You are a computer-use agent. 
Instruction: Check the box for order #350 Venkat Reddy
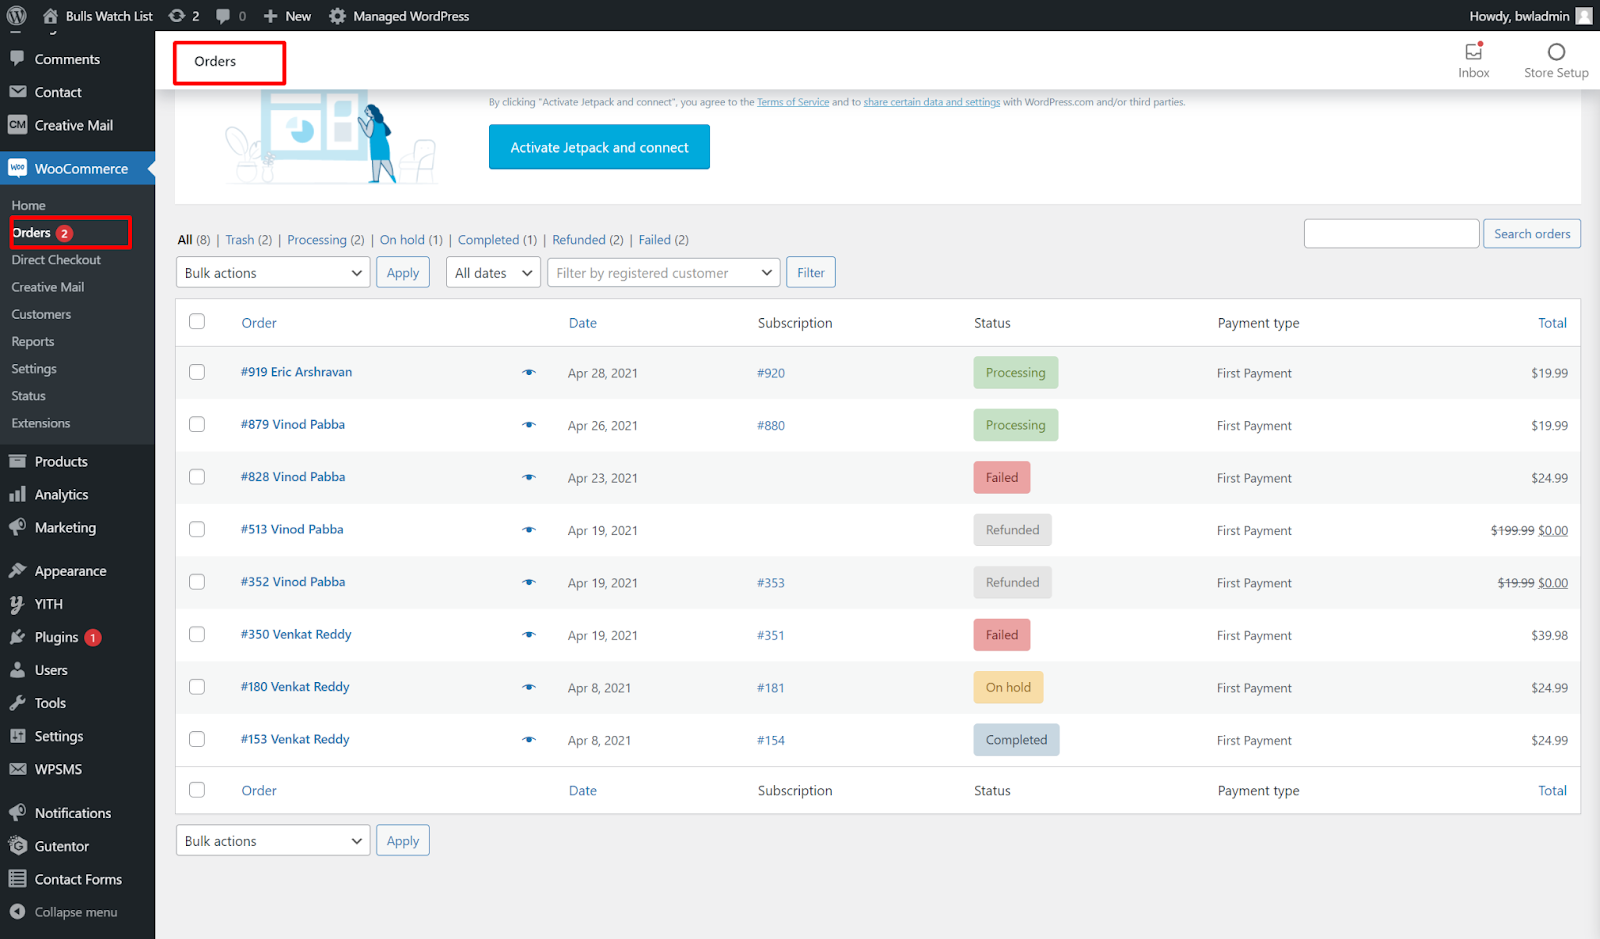pos(197,634)
